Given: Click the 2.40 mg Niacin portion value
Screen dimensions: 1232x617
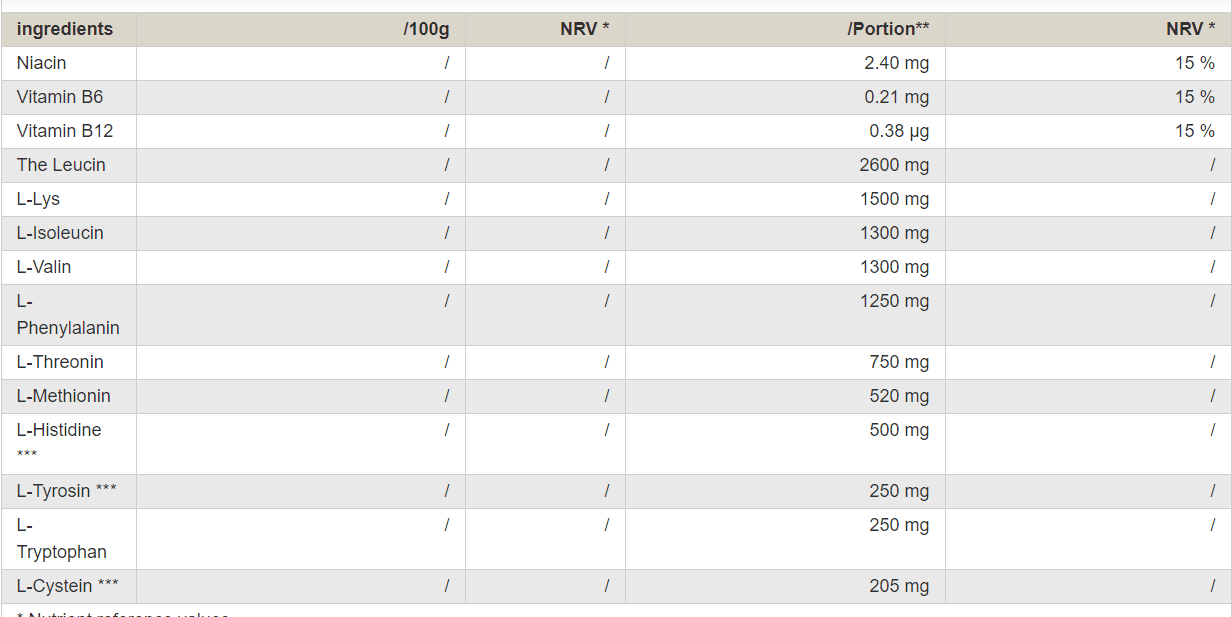Looking at the screenshot, I should coord(897,63).
